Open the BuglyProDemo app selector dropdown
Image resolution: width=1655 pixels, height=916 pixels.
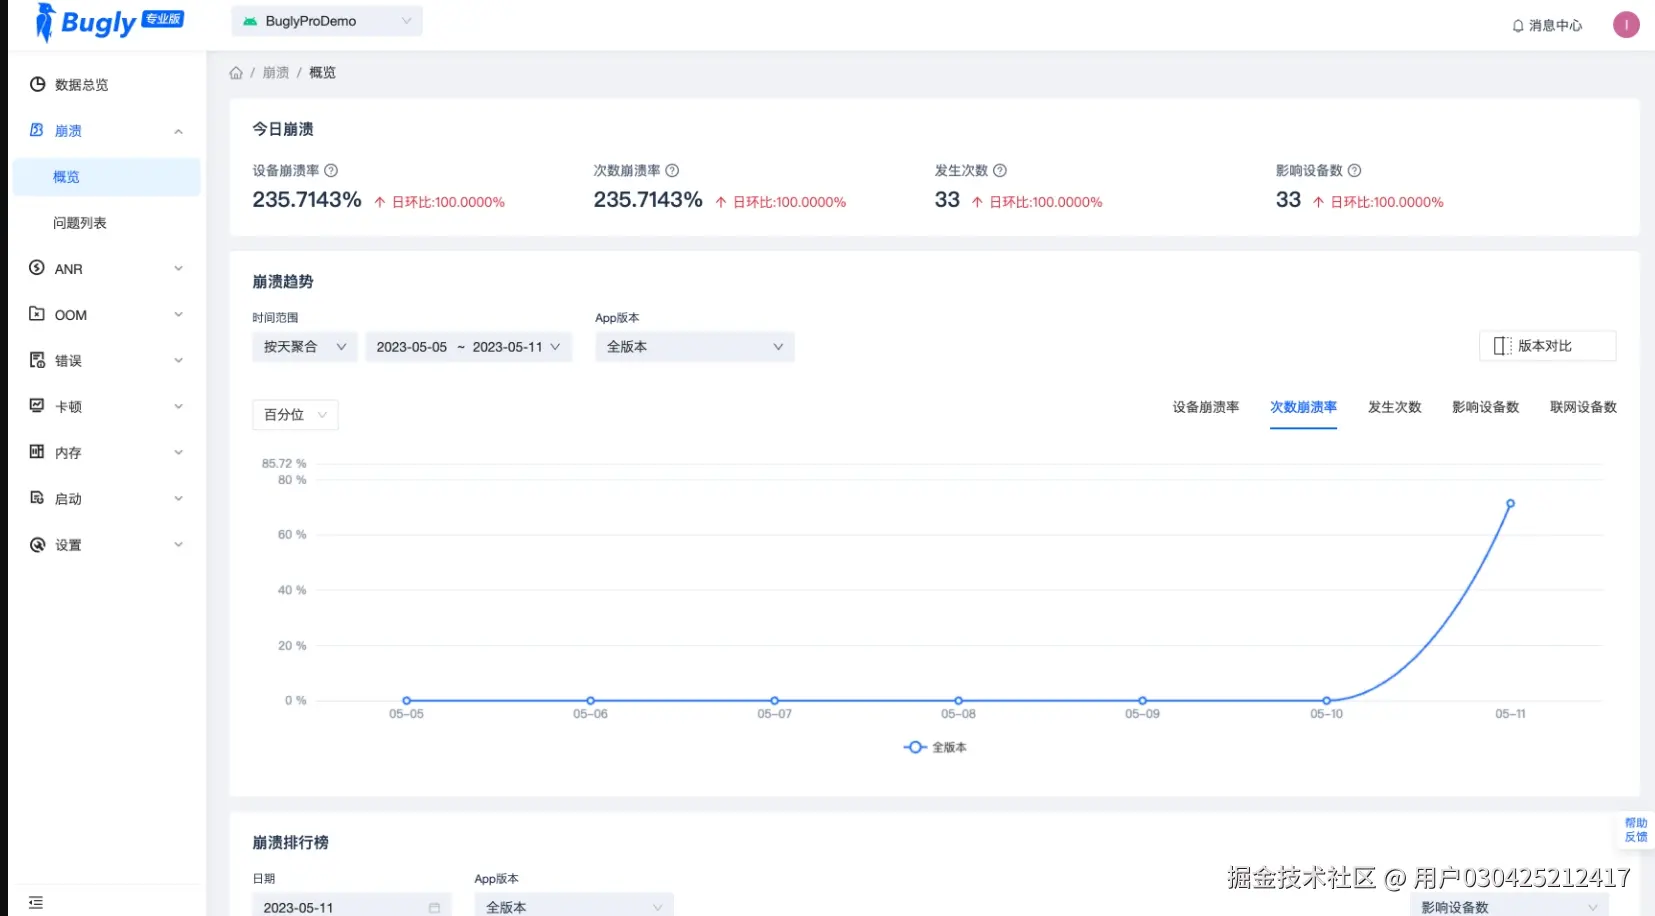tap(327, 21)
